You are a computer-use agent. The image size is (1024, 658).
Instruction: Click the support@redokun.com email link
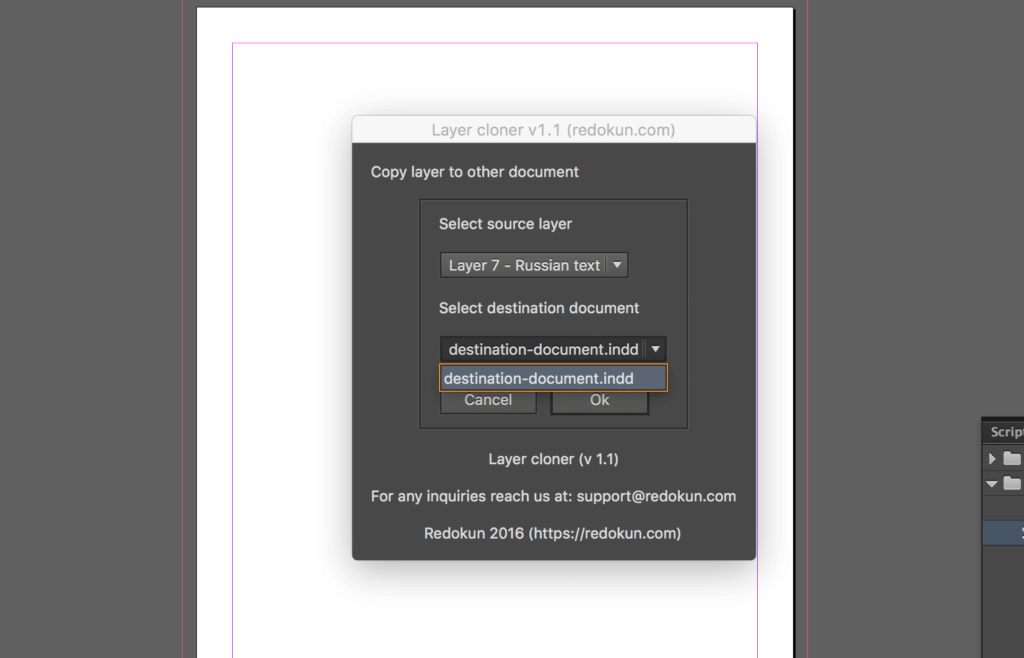pyautogui.click(x=657, y=495)
